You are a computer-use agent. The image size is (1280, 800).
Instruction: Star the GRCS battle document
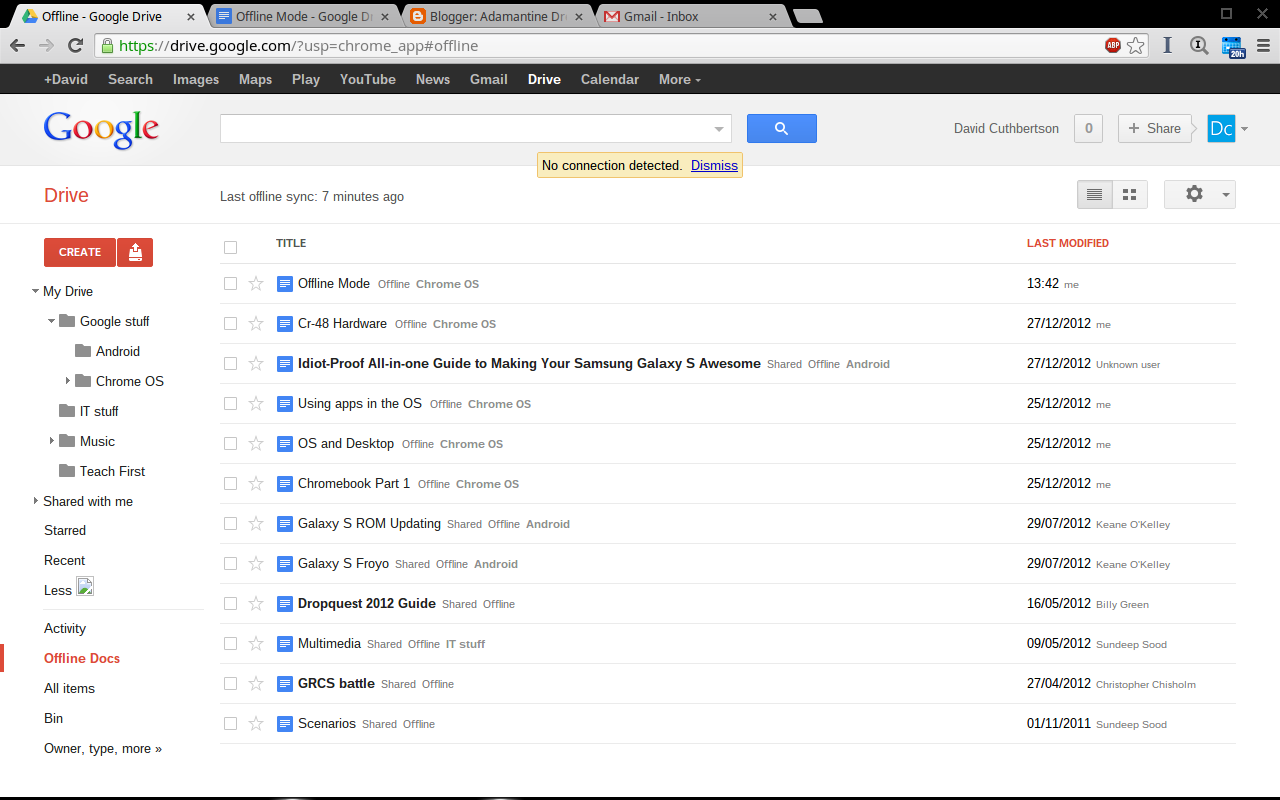point(256,684)
